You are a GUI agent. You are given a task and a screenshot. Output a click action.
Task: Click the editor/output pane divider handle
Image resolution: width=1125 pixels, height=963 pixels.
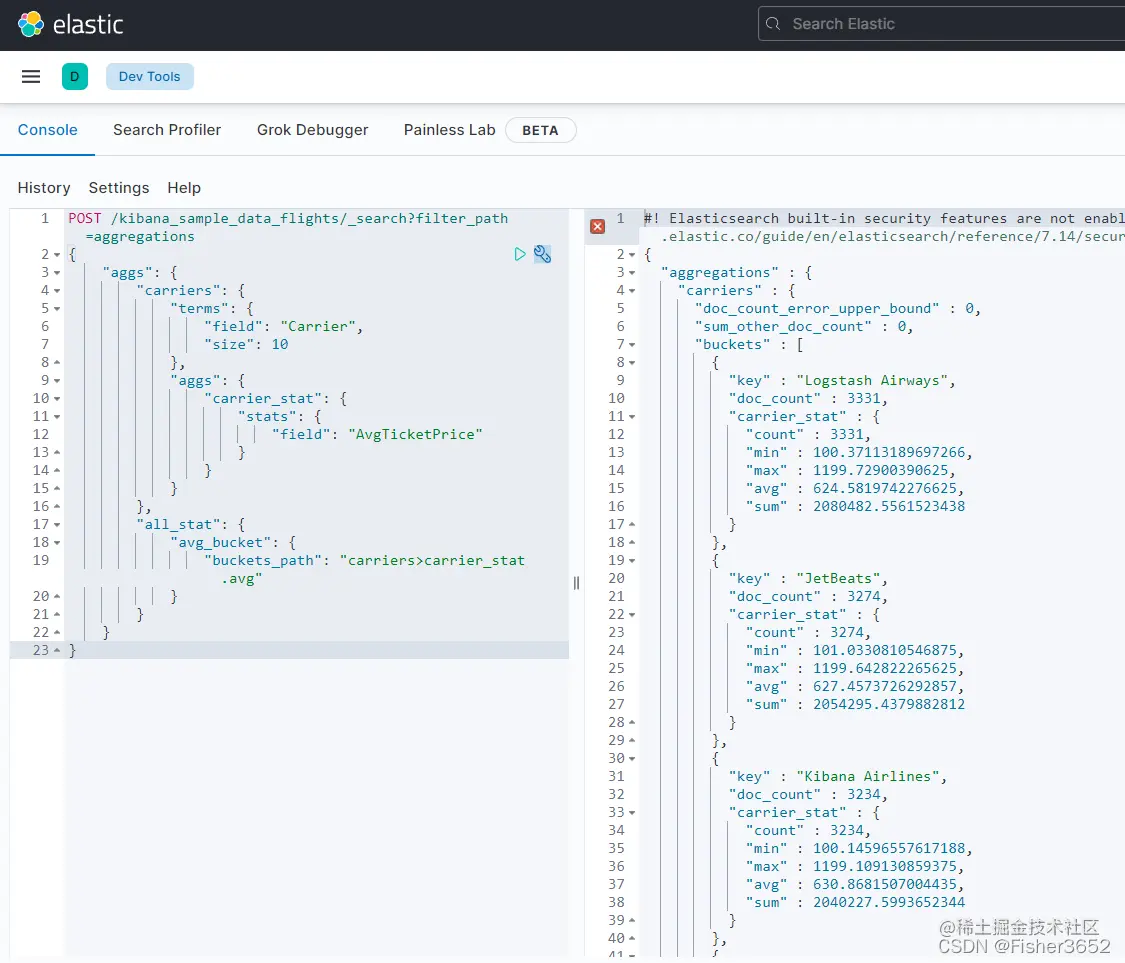(576, 583)
